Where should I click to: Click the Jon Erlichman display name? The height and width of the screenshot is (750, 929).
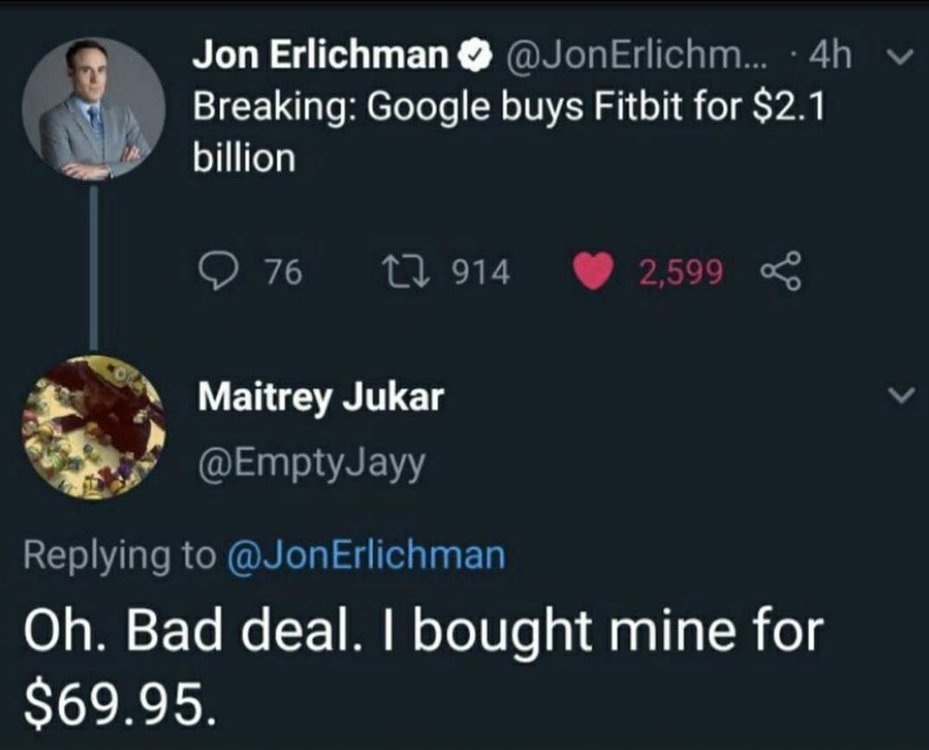[x=320, y=56]
